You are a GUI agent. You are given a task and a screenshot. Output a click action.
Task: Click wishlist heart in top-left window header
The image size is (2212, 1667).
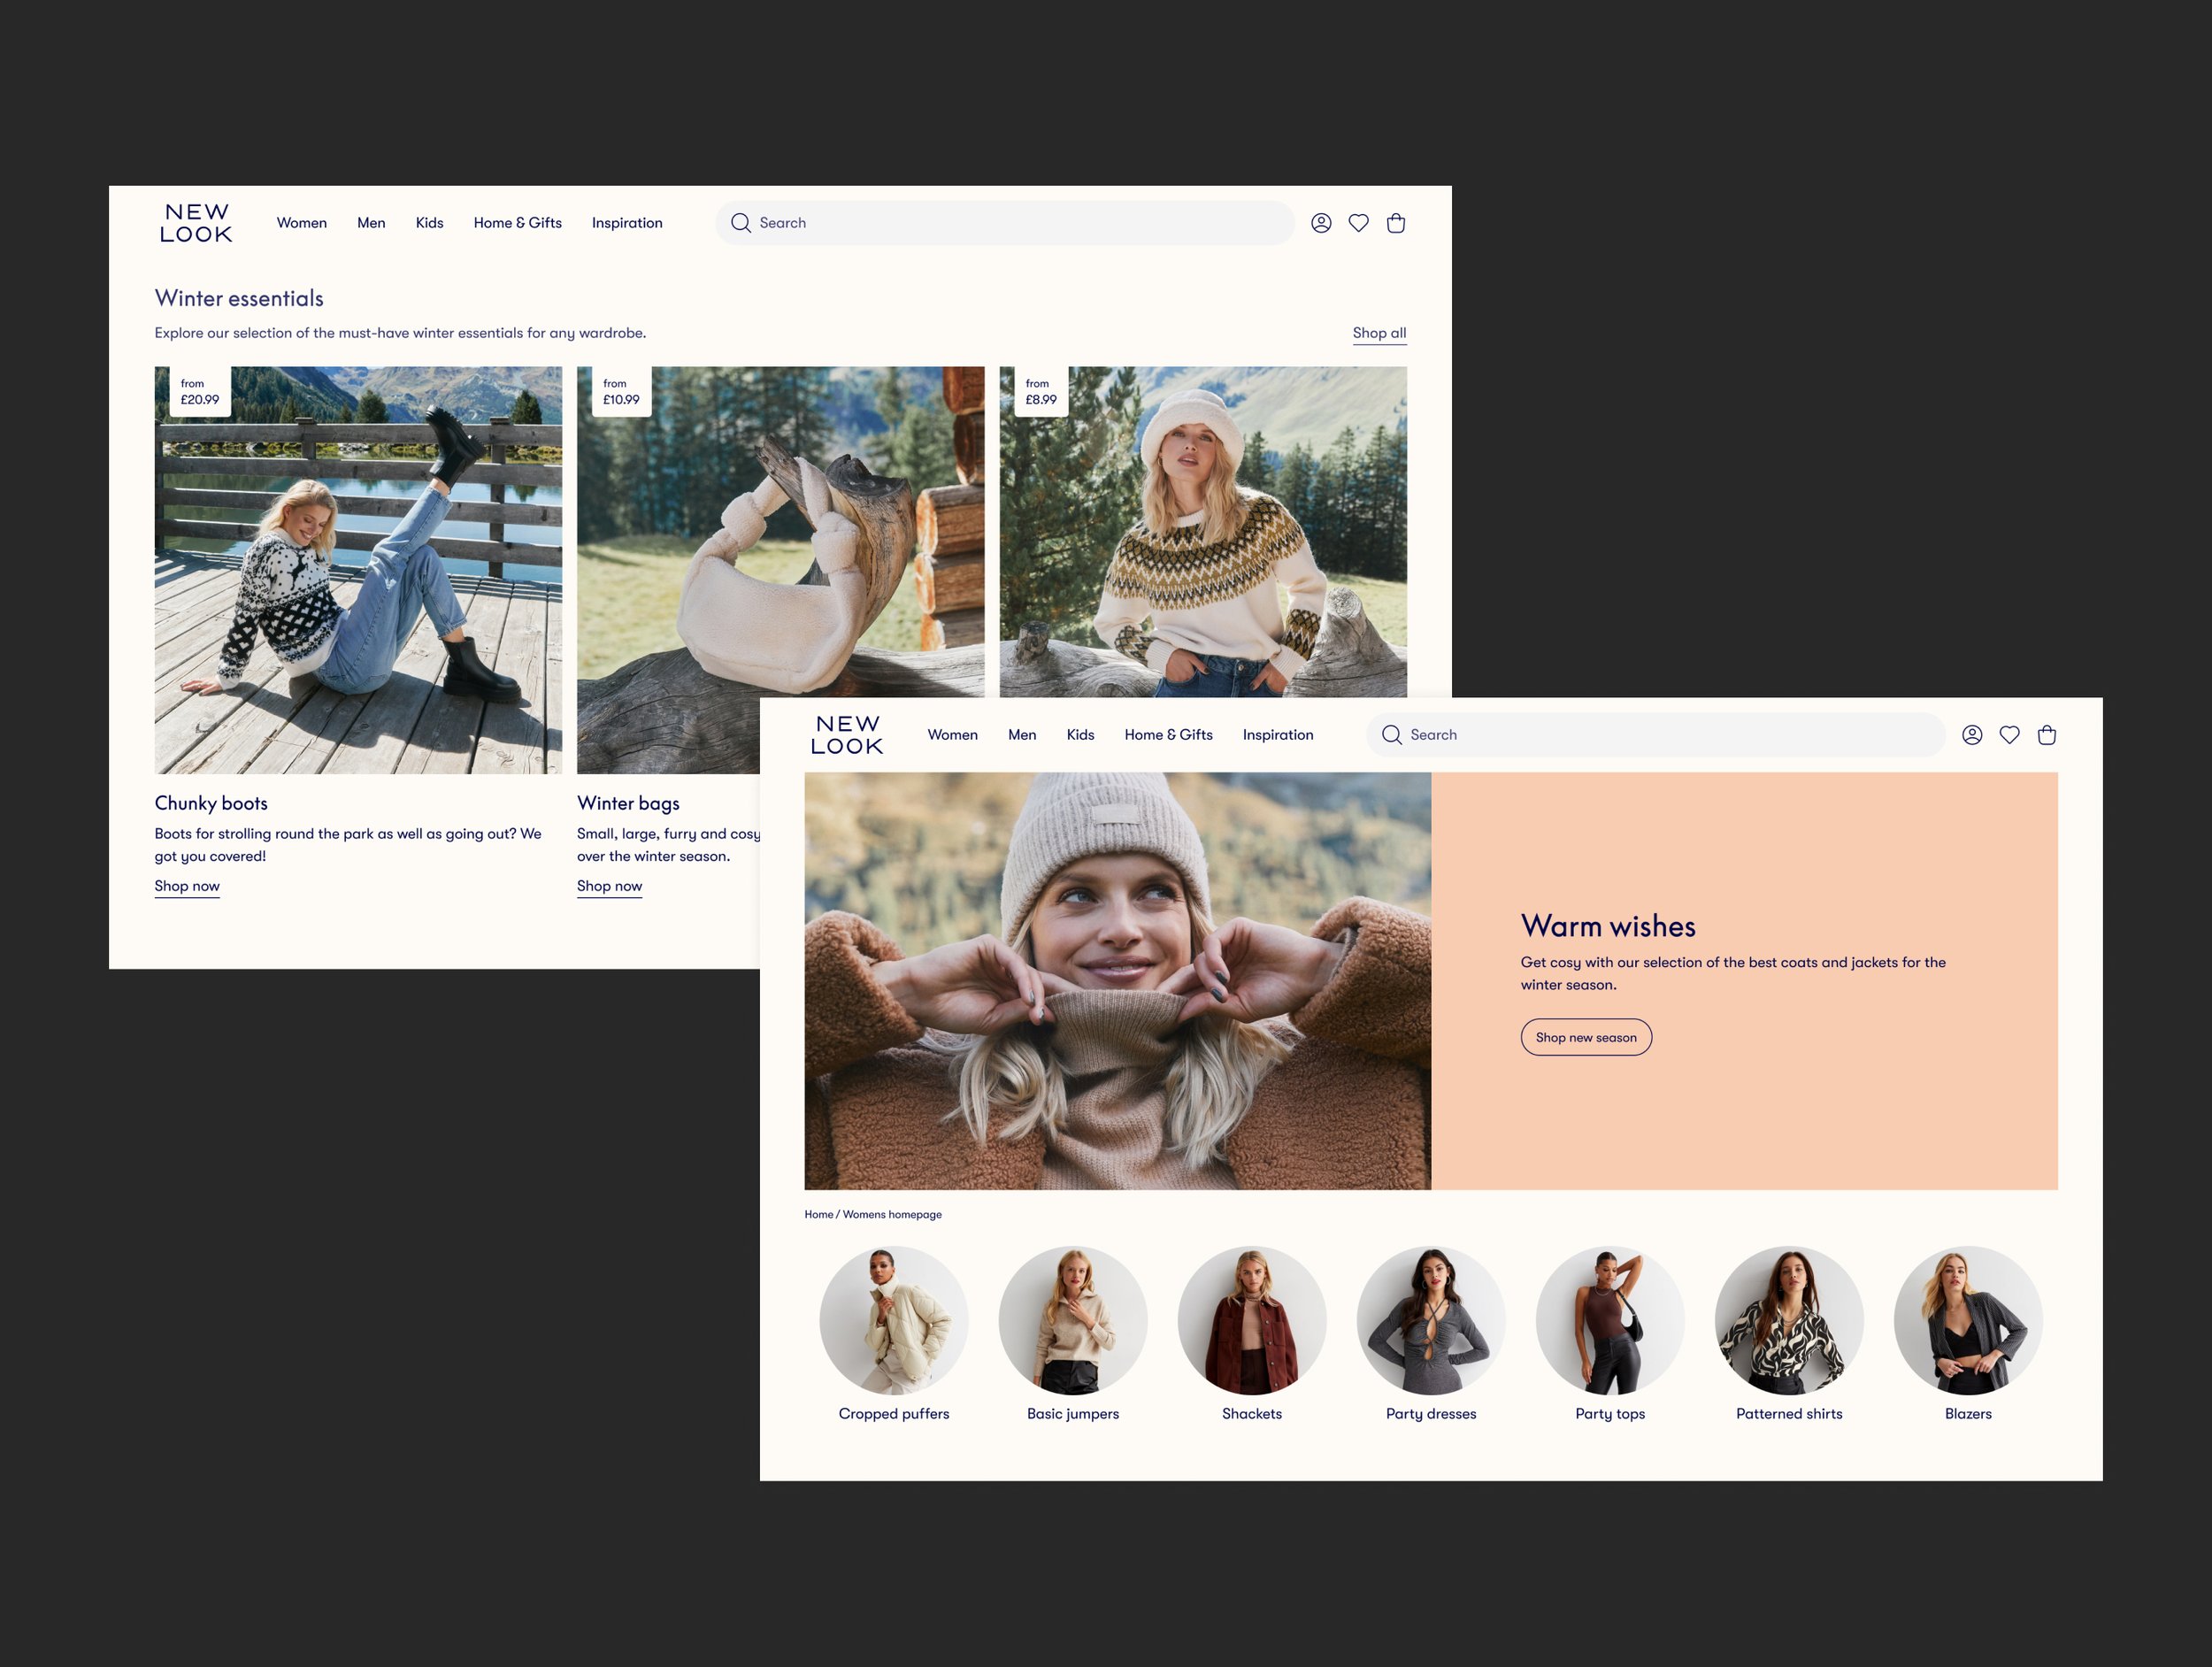1358,223
